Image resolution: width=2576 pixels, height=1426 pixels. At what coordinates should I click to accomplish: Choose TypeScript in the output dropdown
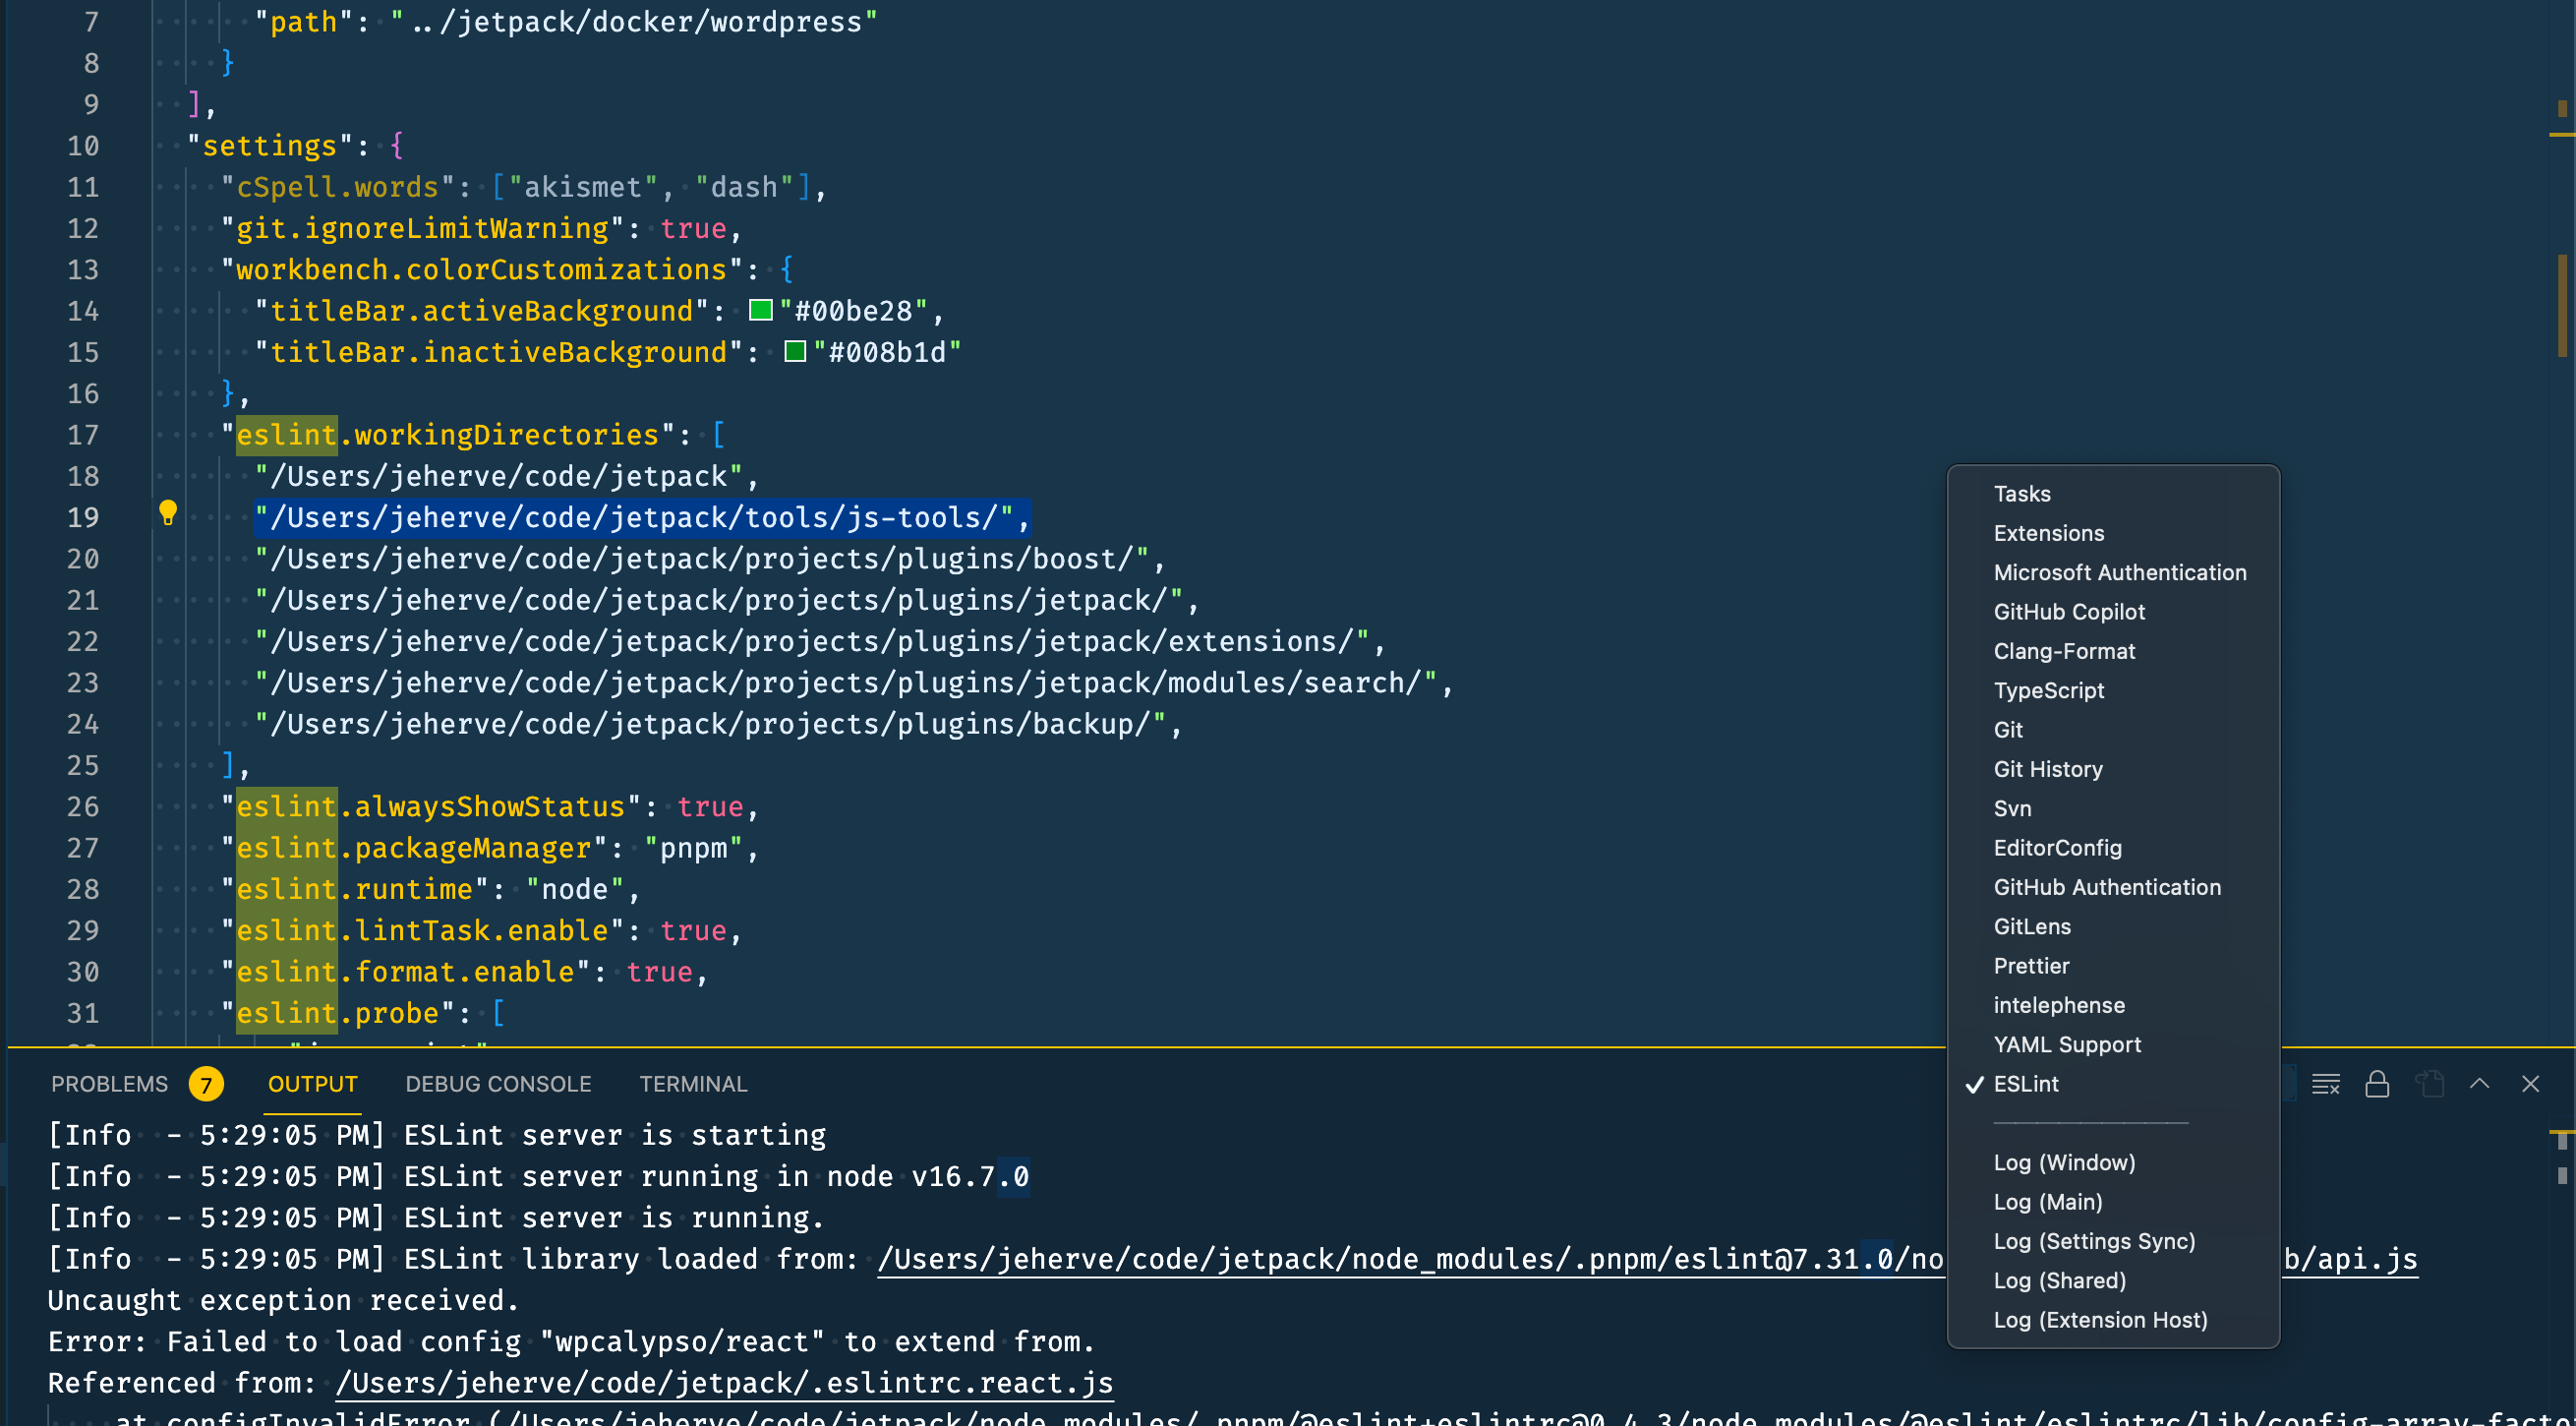point(2048,691)
